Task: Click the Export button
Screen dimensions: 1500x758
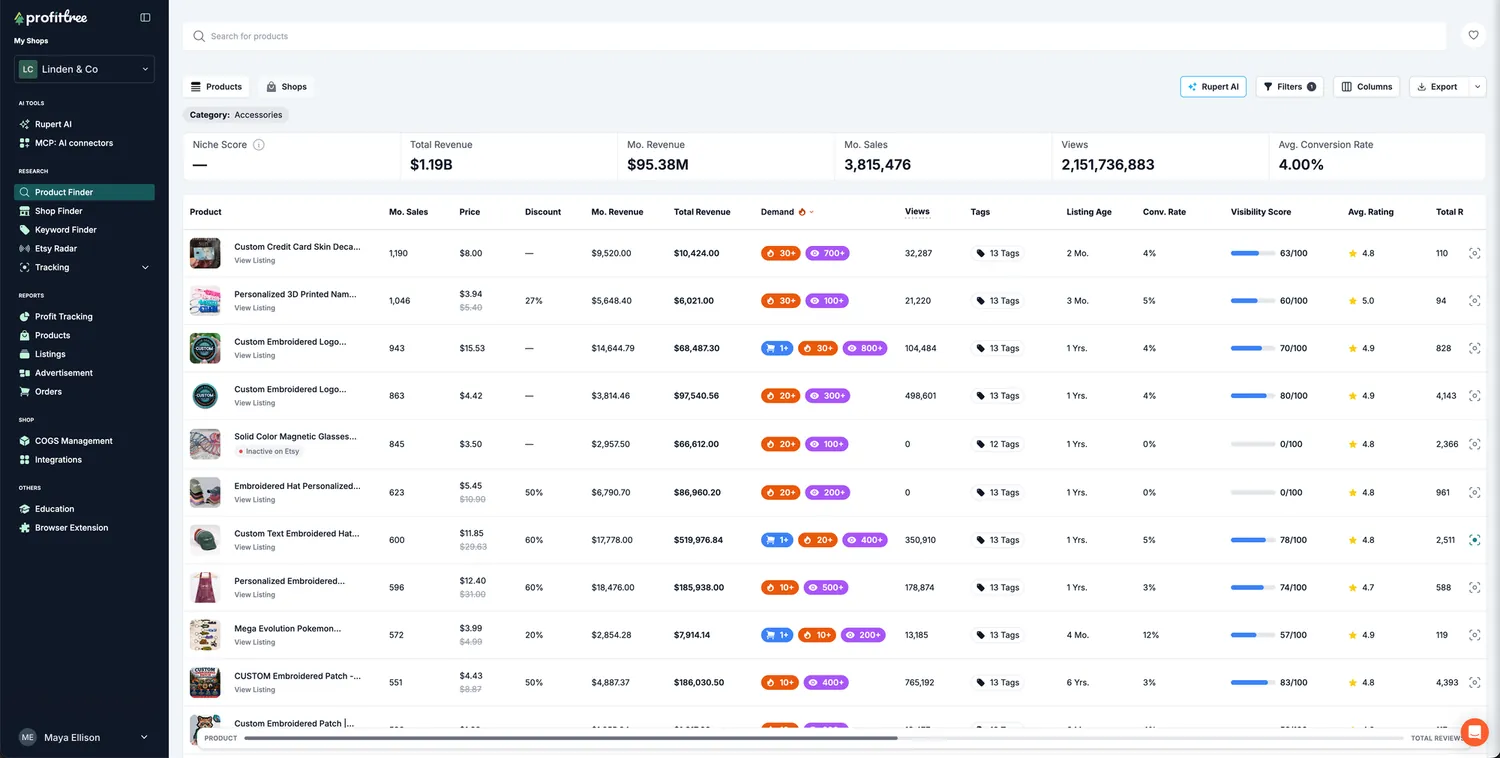Action: click(x=1439, y=87)
